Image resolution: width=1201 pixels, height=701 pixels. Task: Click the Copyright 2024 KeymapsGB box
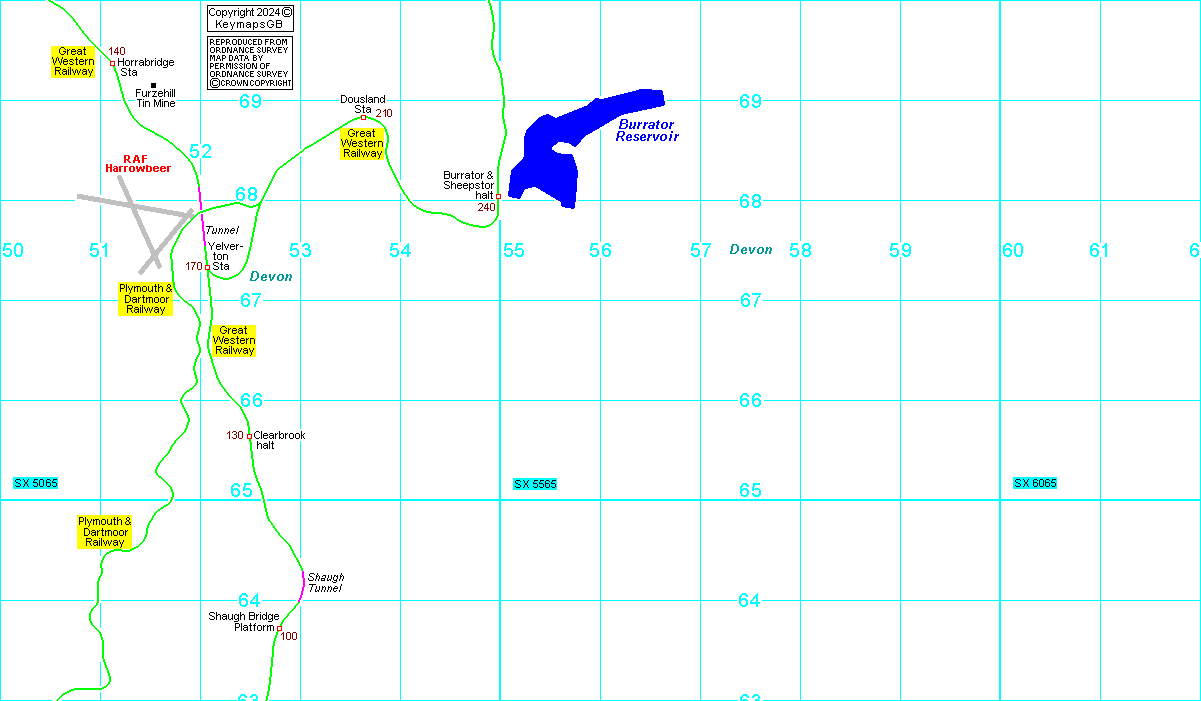(251, 18)
